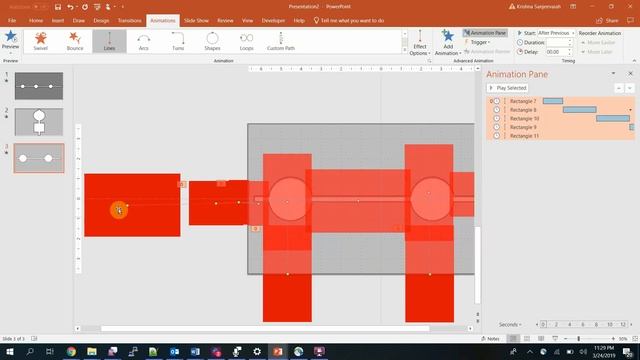Open the Trigger dropdown
This screenshot has width=640, height=360.
(478, 42)
